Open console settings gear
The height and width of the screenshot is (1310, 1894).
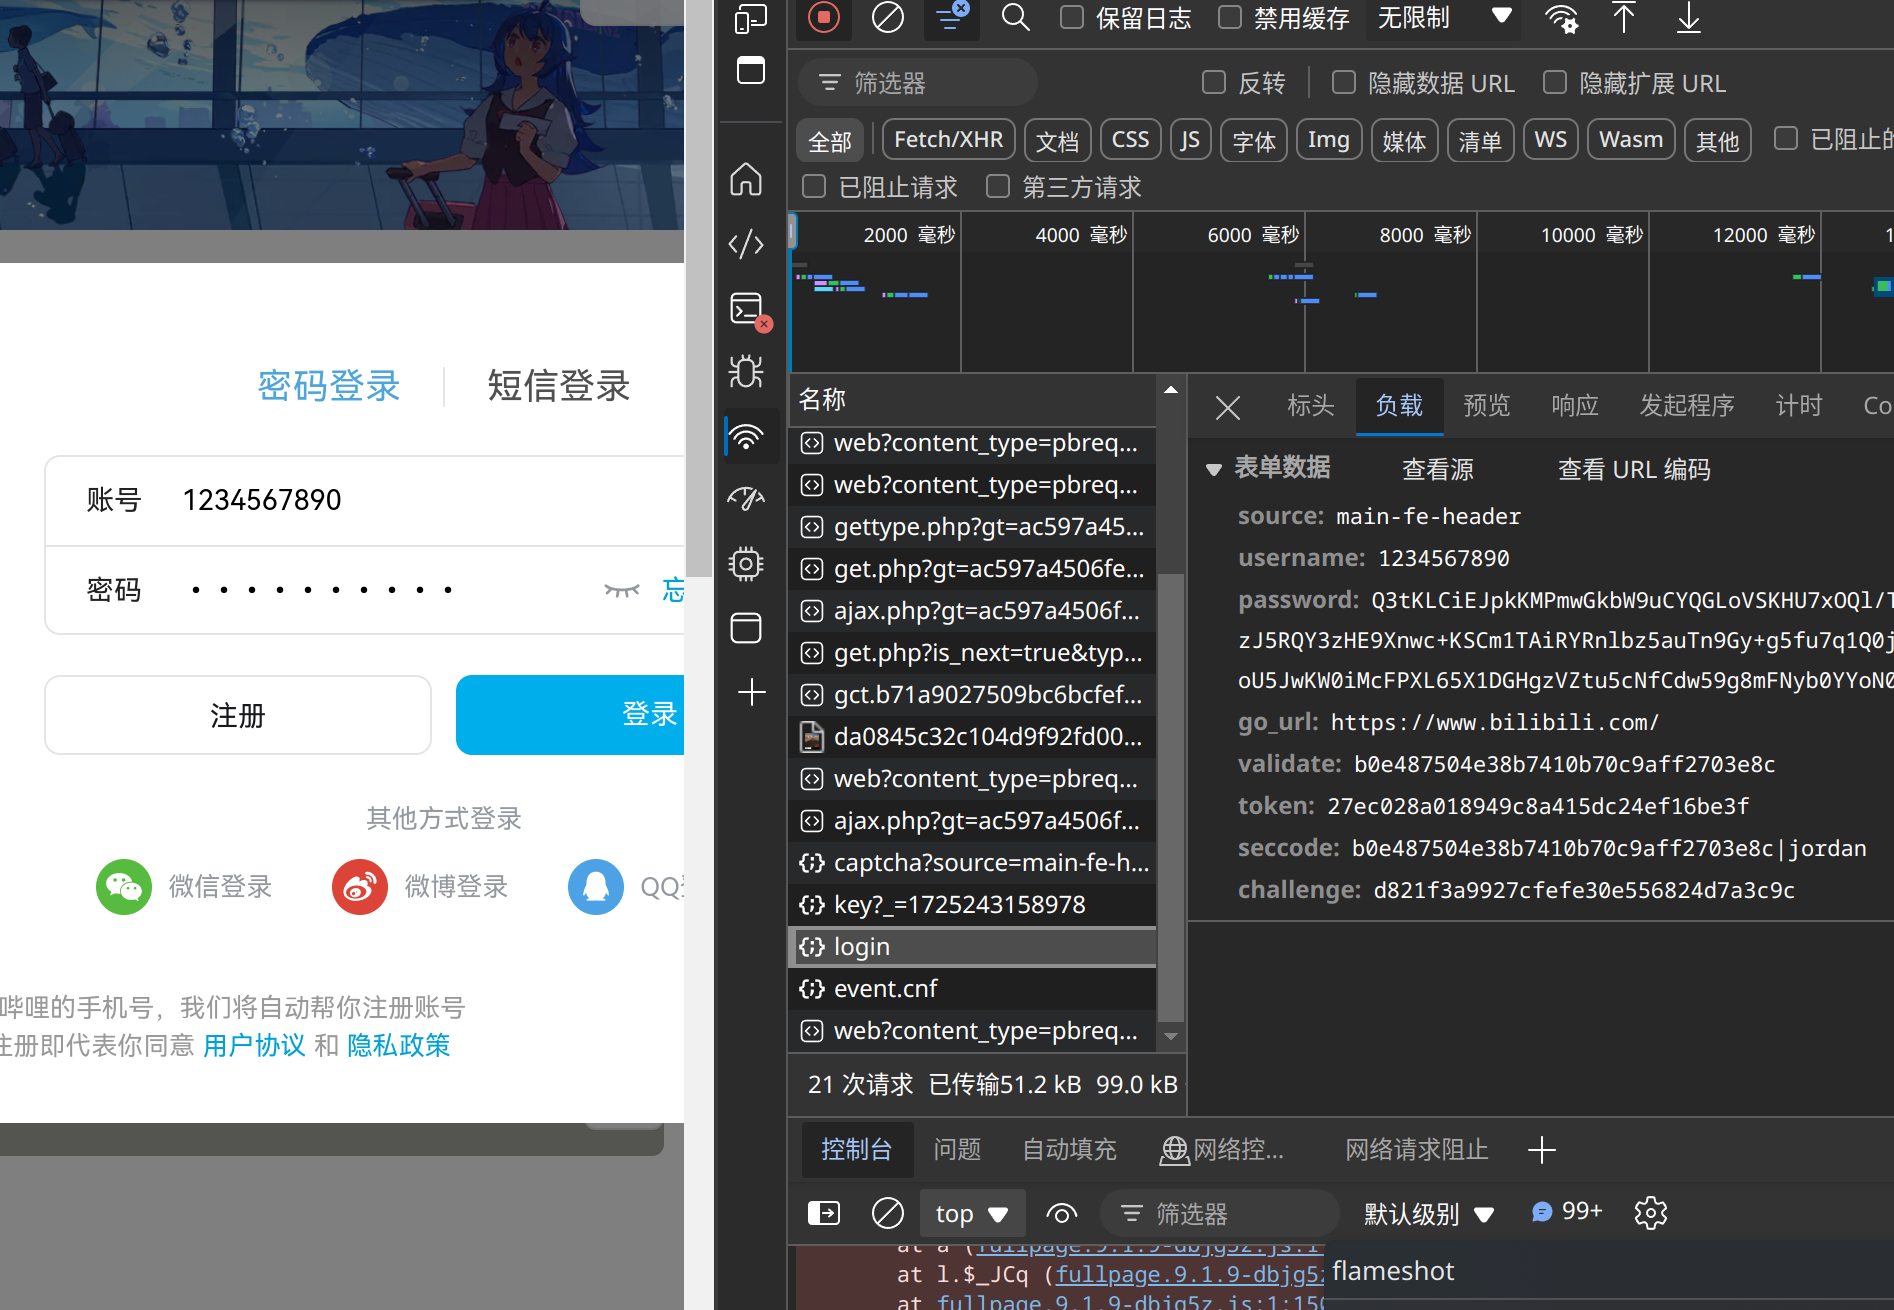point(1651,1213)
